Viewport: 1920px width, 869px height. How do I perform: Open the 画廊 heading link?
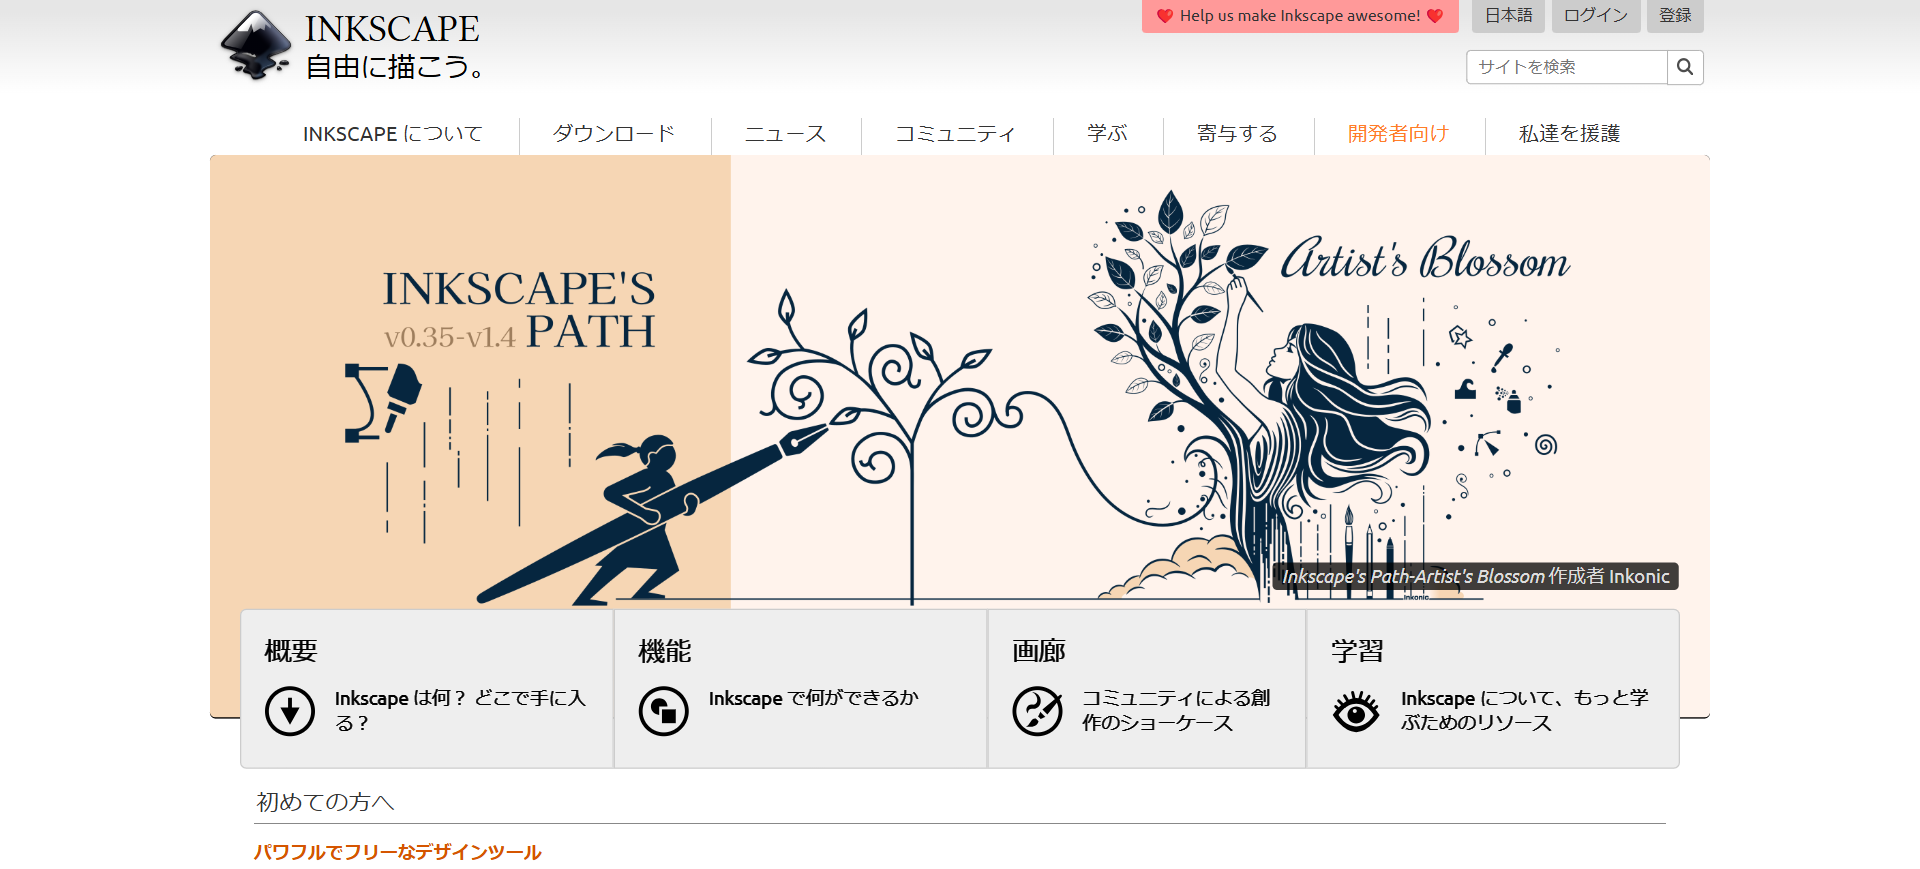[1039, 651]
